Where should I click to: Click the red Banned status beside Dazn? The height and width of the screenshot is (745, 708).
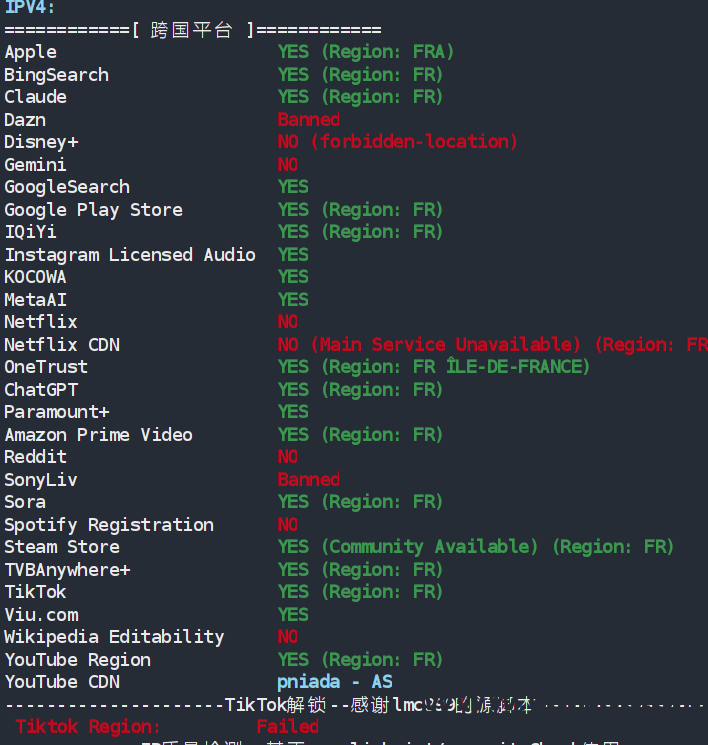(308, 120)
